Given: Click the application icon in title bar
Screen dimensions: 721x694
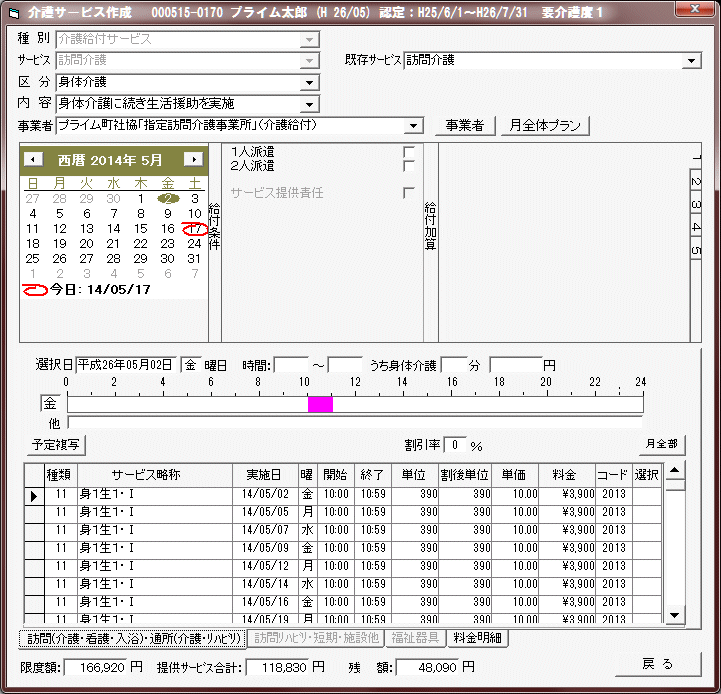Looking at the screenshot, I should [x=12, y=10].
